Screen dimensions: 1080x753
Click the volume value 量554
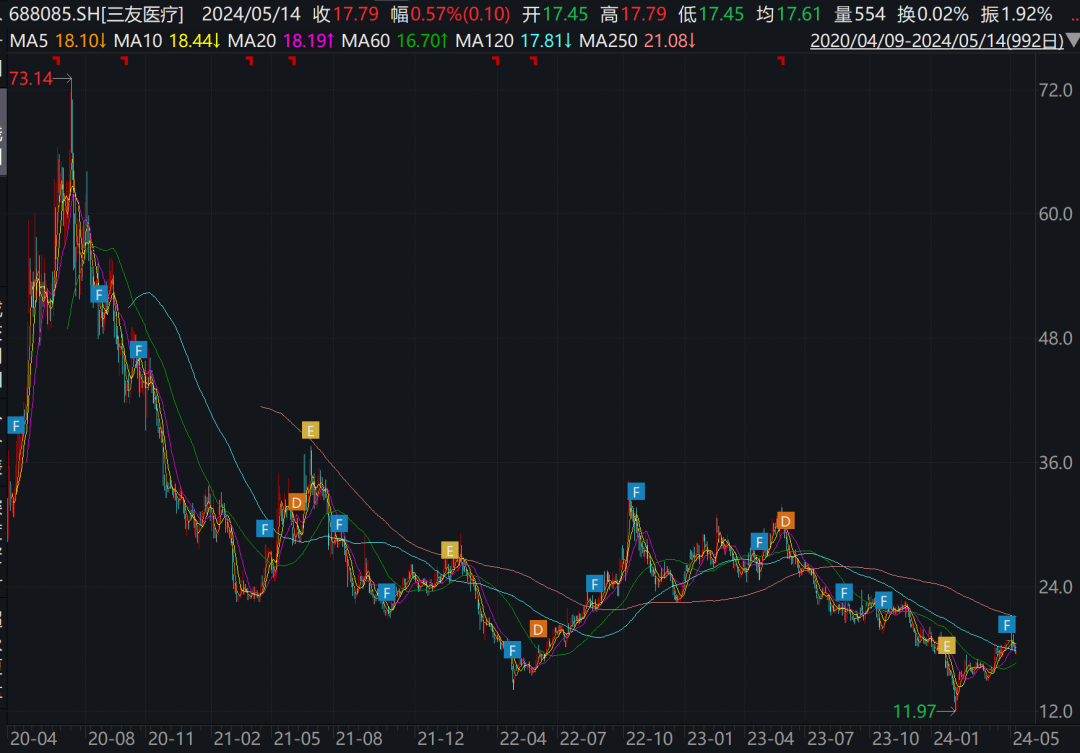coord(860,14)
